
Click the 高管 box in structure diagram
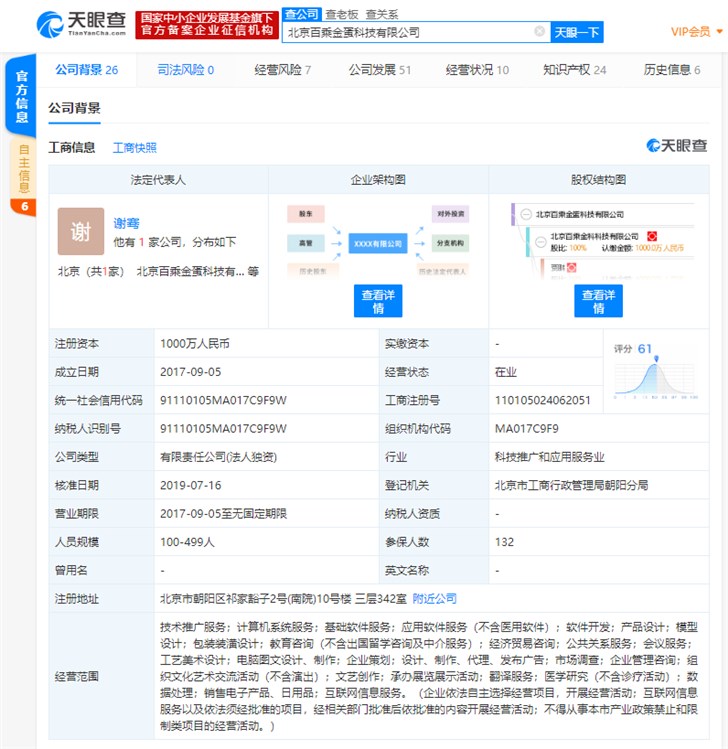[306, 243]
